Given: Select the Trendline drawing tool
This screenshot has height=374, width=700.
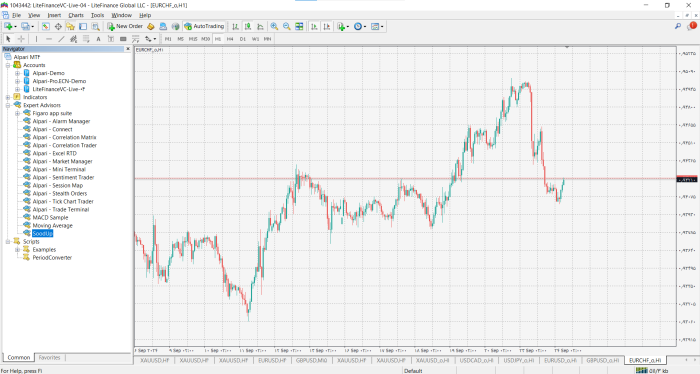Looking at the screenshot, I should click(x=61, y=39).
